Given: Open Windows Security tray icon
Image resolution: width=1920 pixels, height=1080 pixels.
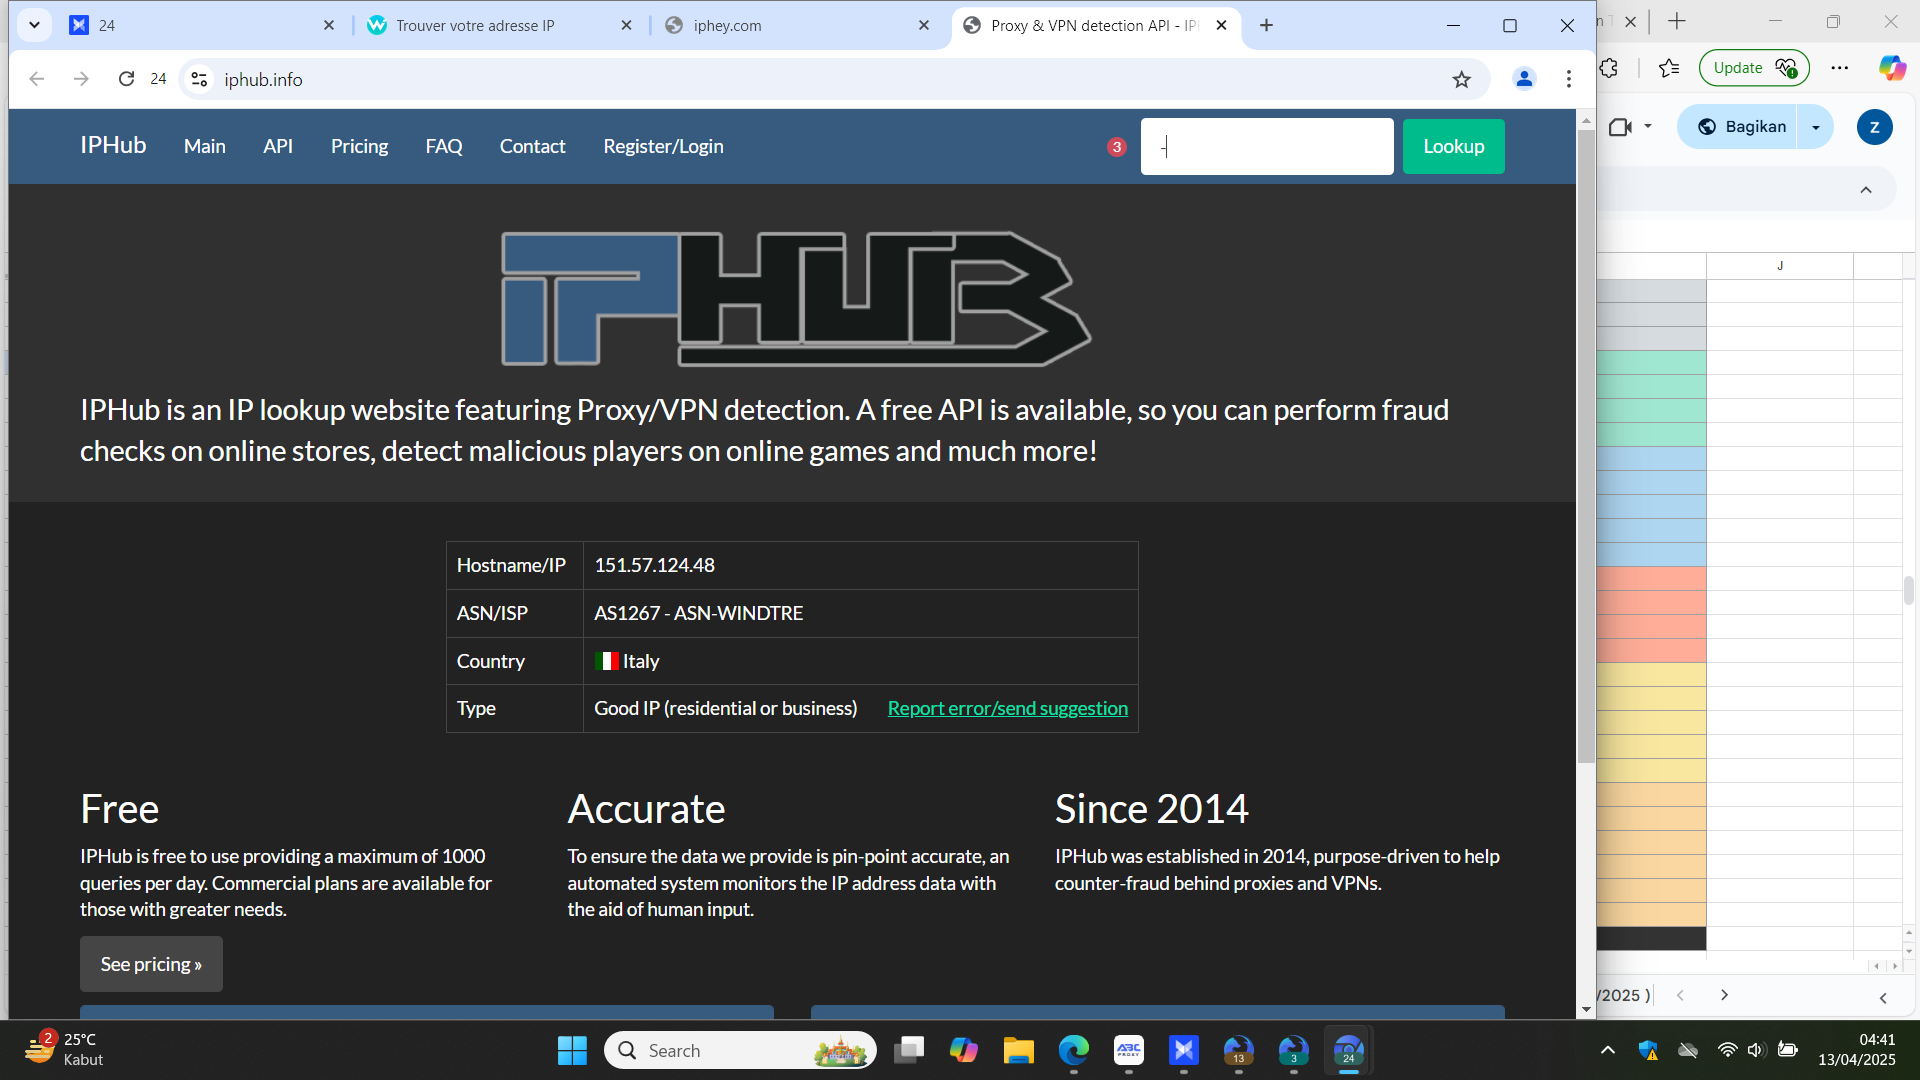Looking at the screenshot, I should pyautogui.click(x=1648, y=1050).
